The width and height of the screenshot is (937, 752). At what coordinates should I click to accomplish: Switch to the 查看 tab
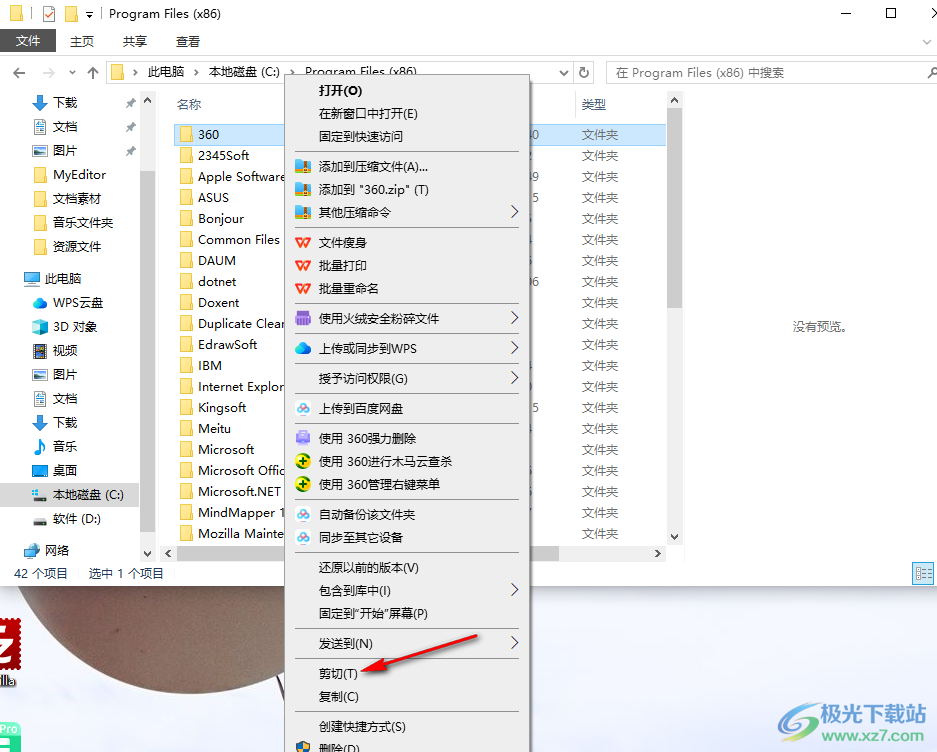pos(188,41)
